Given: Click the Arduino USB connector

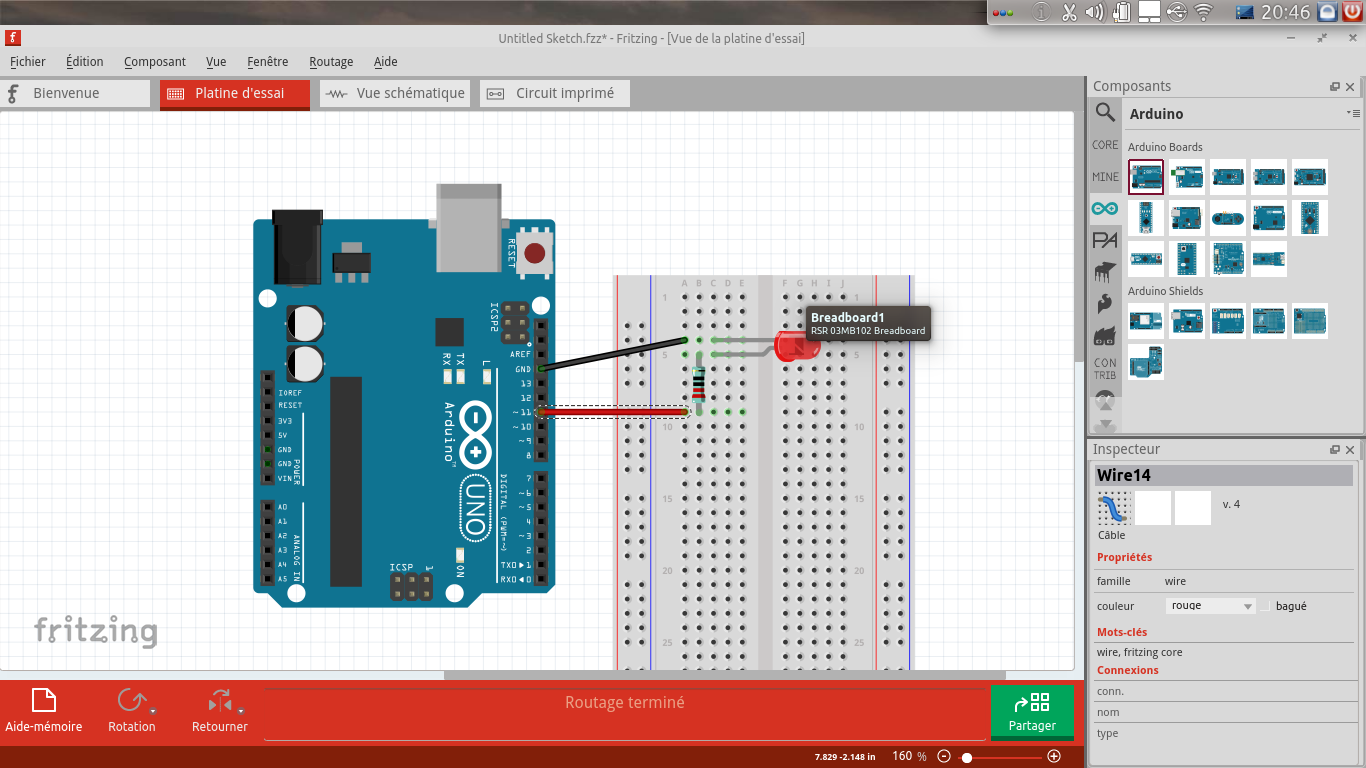Looking at the screenshot, I should tap(468, 228).
